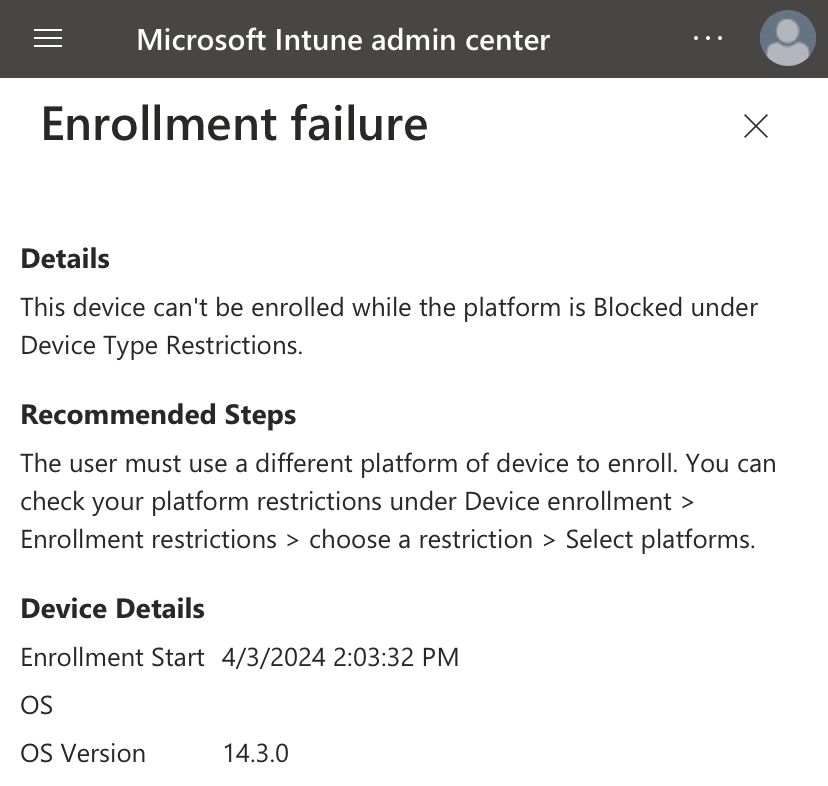Click the 'Select platforms' step text
Viewport: 828px width, 786px height.
(x=661, y=540)
